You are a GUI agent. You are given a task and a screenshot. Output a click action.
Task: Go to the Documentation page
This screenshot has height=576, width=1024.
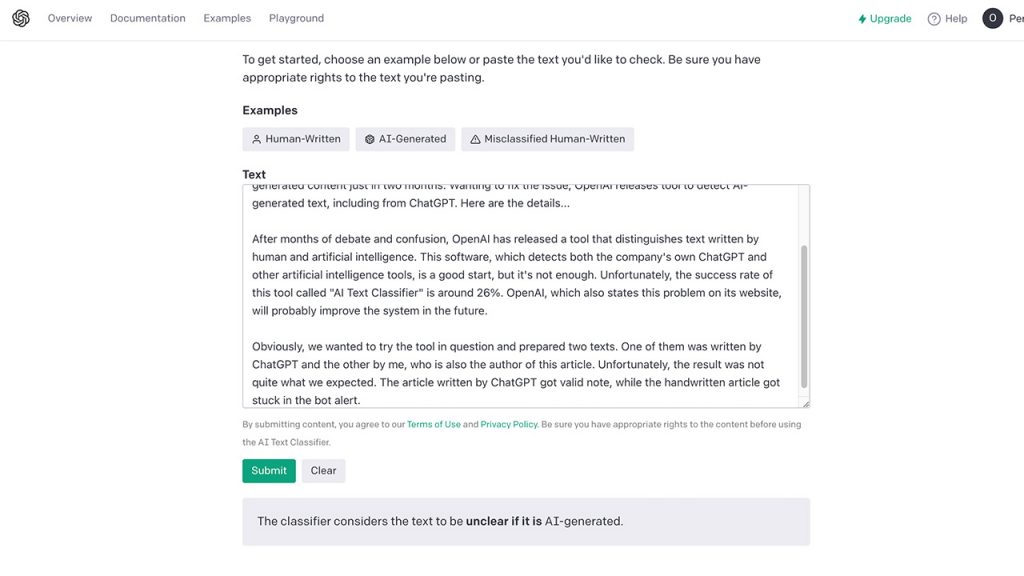point(147,17)
